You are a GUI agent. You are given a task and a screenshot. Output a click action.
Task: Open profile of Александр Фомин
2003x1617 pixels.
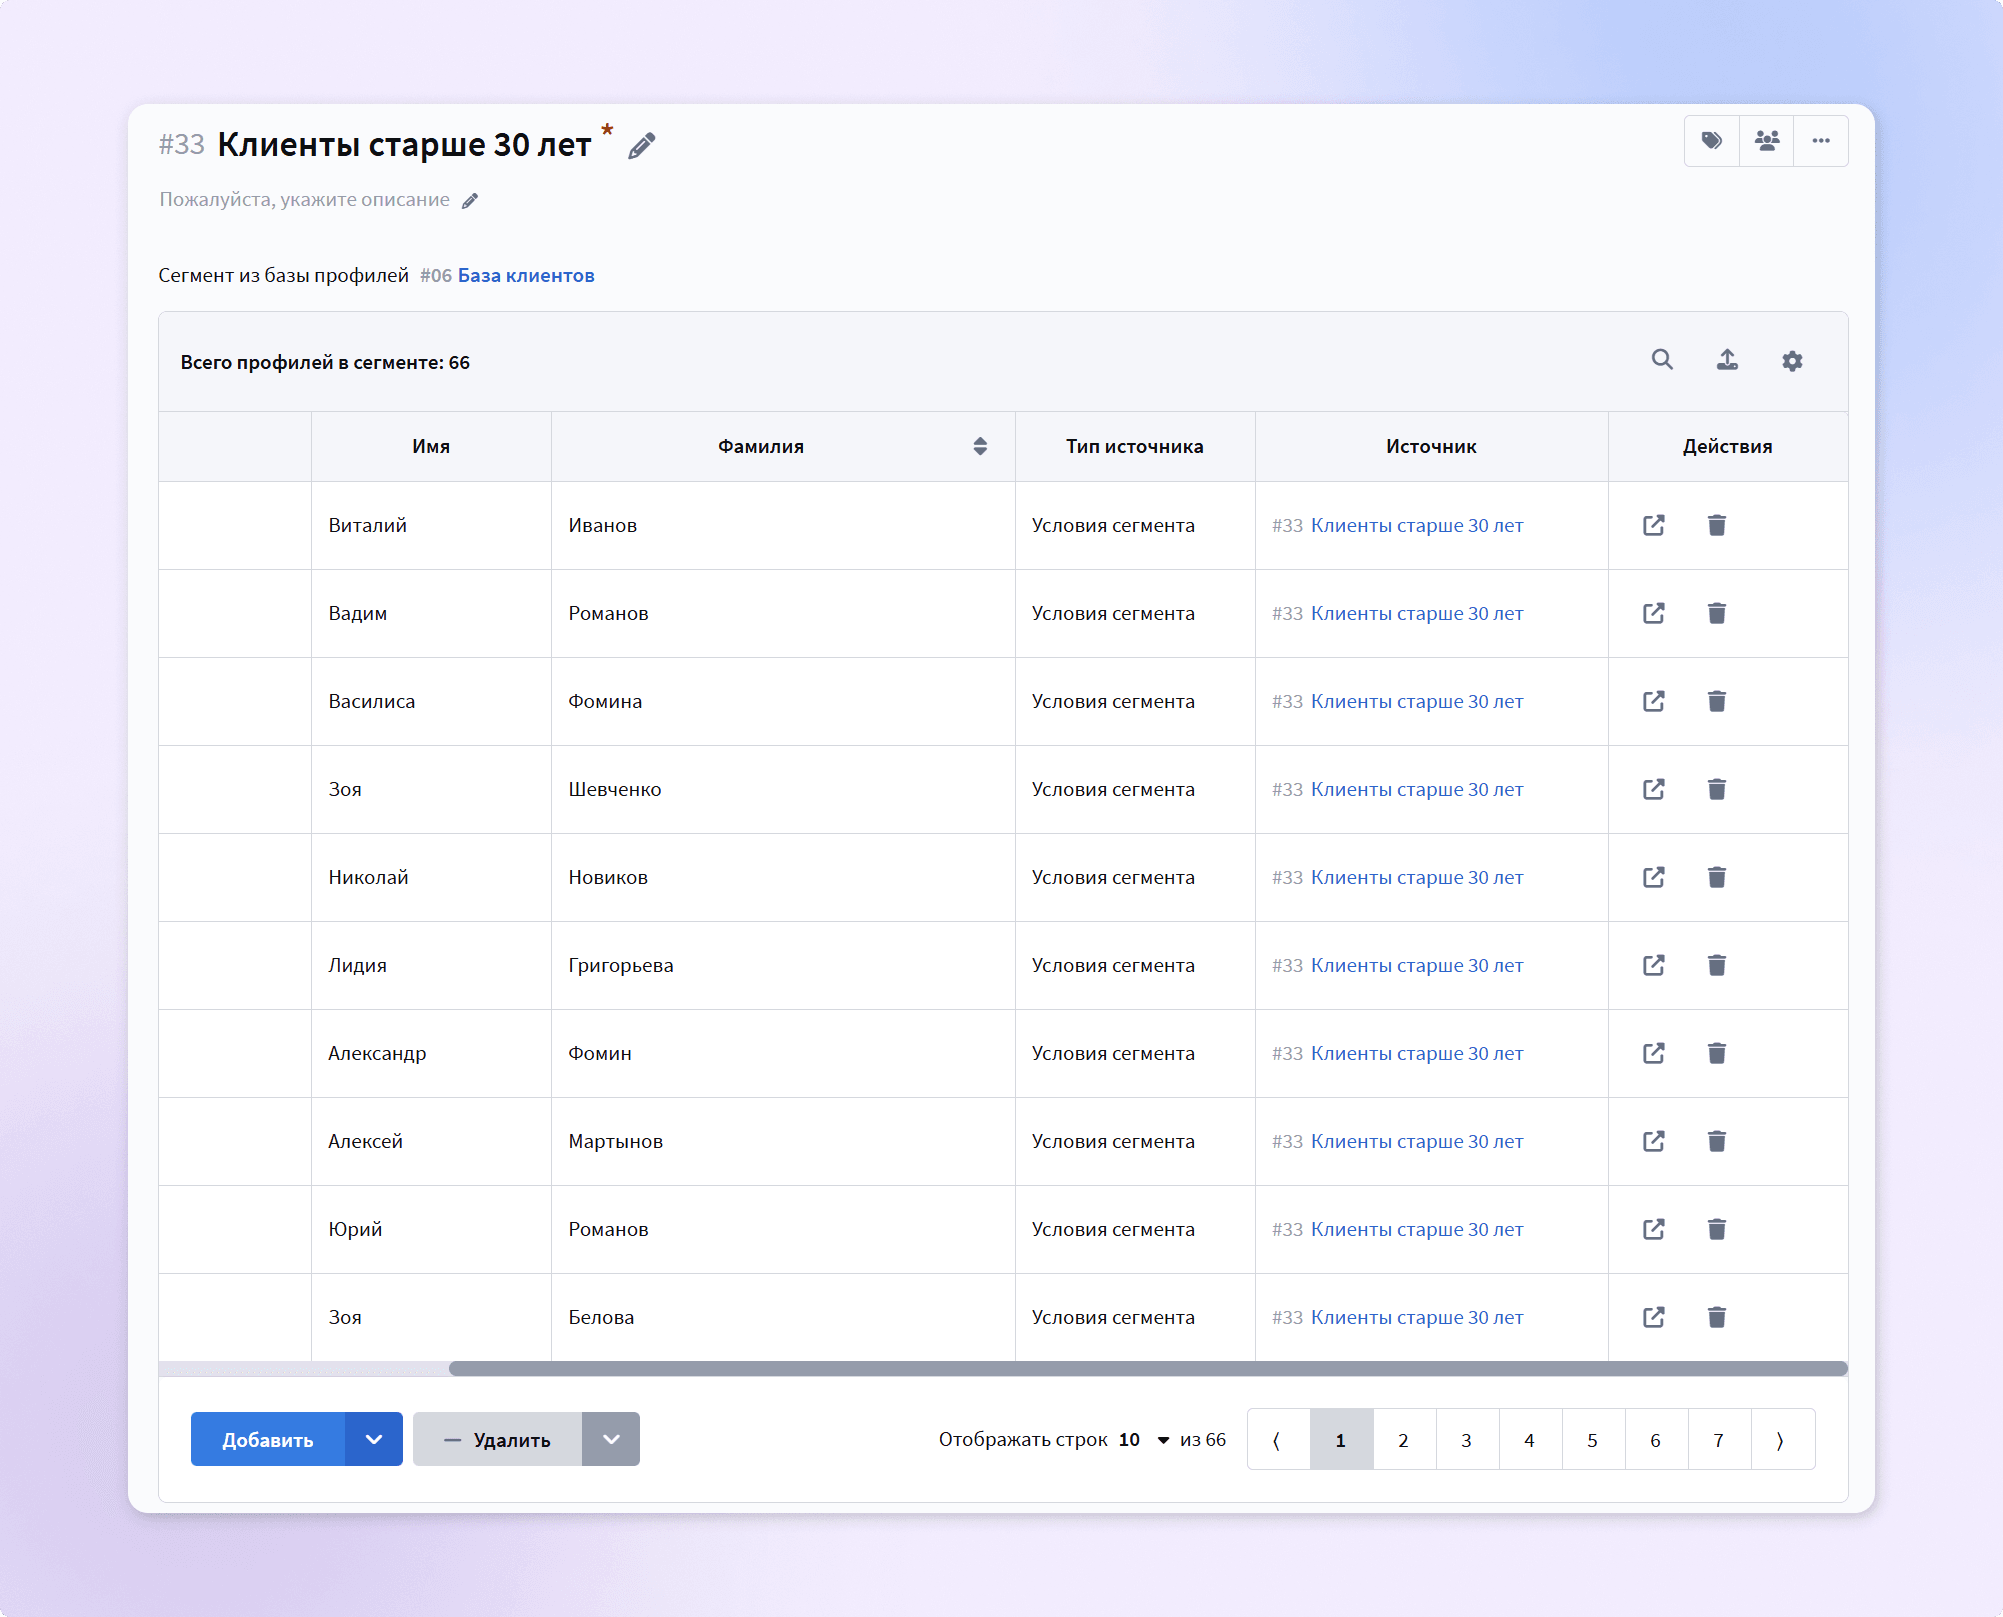pos(1654,1053)
